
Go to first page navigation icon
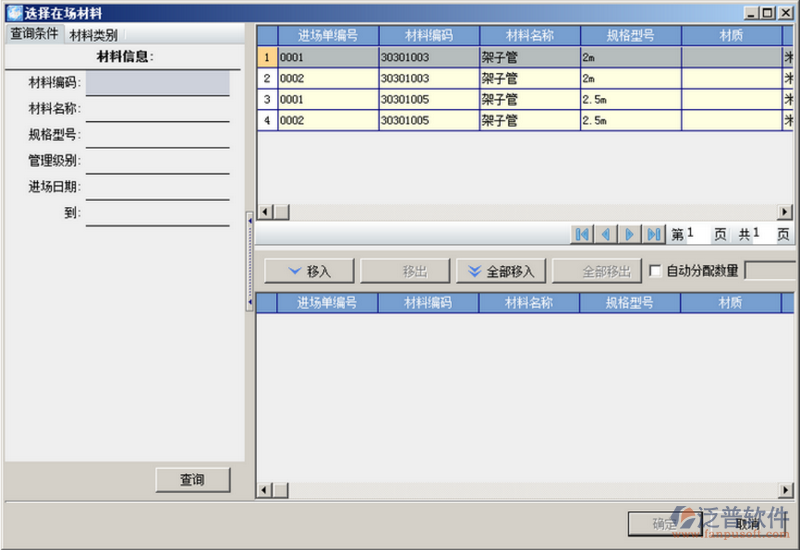click(x=581, y=234)
